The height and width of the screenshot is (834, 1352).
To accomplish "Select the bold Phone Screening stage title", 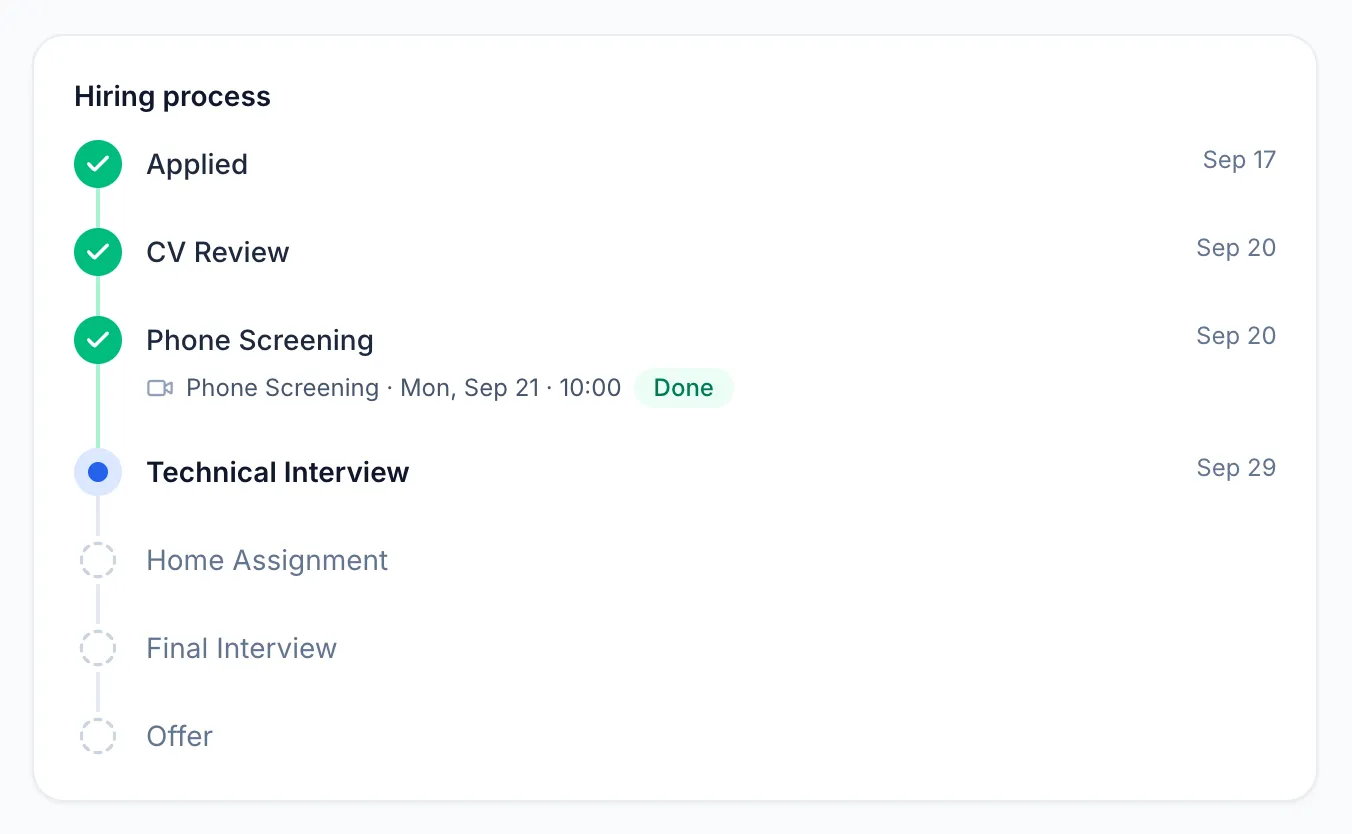I will tap(260, 340).
